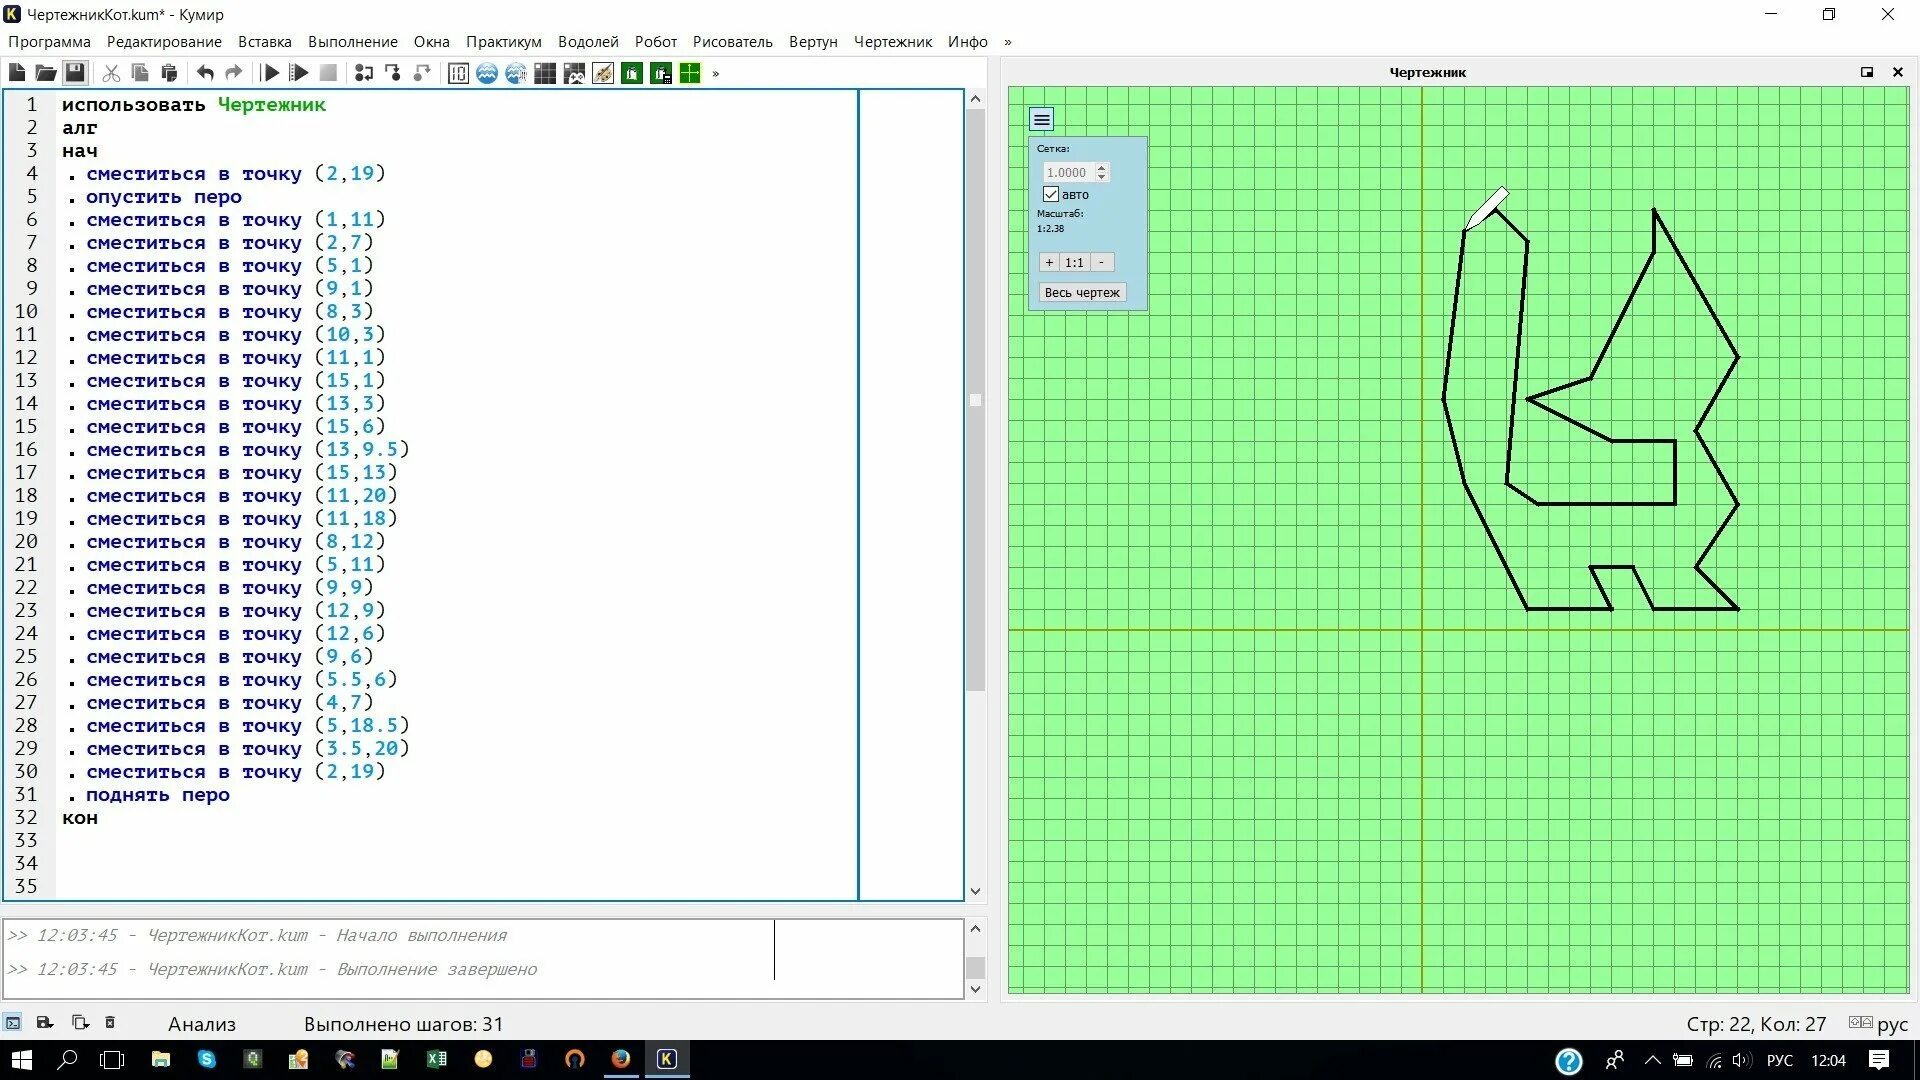Click the green crosshair Chertezhnik icon

(690, 73)
